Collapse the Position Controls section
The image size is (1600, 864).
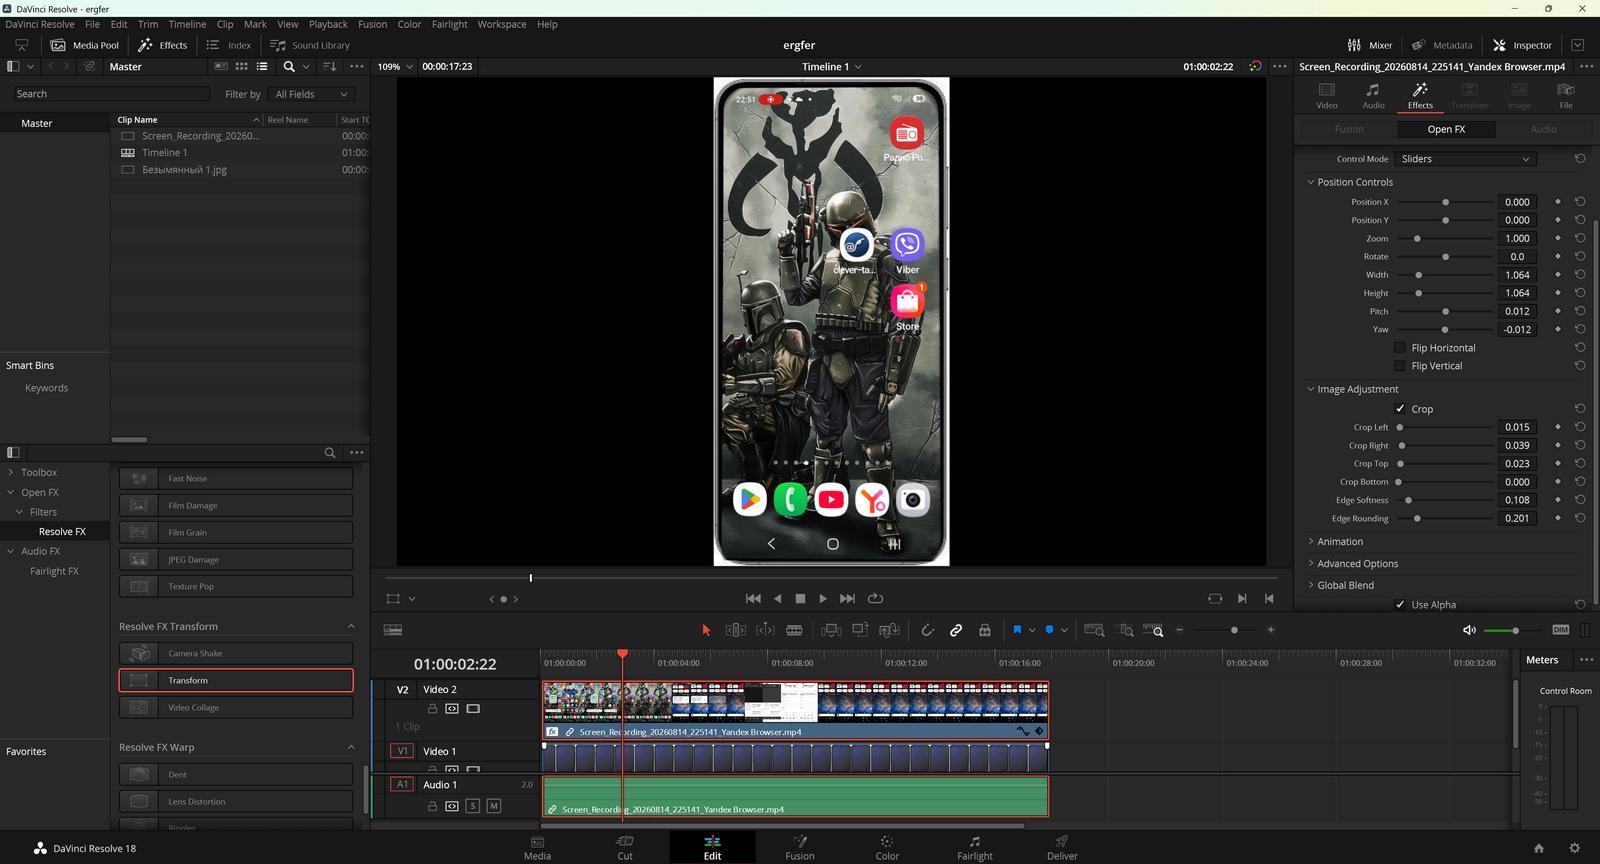click(x=1311, y=182)
